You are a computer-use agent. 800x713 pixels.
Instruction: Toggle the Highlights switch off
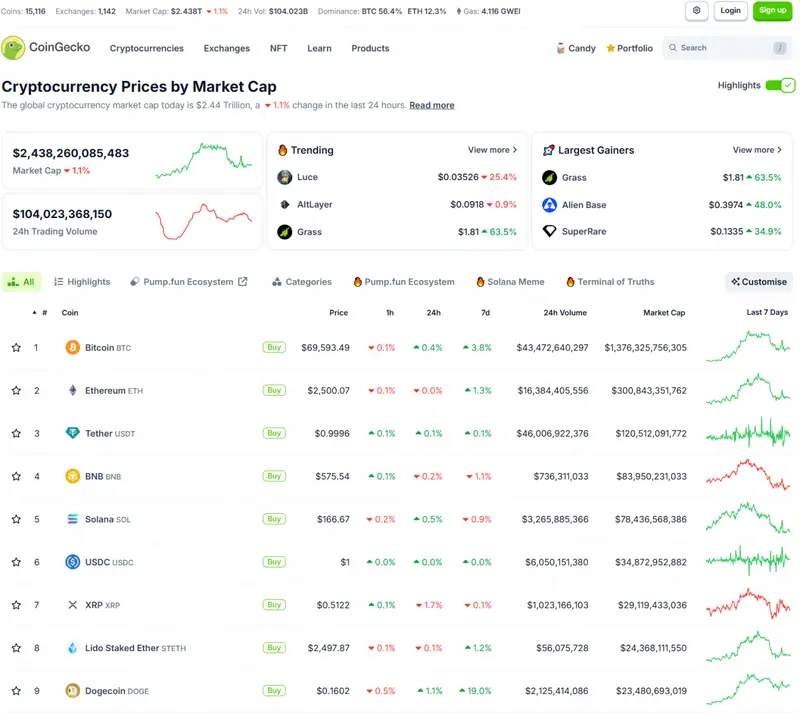point(780,85)
